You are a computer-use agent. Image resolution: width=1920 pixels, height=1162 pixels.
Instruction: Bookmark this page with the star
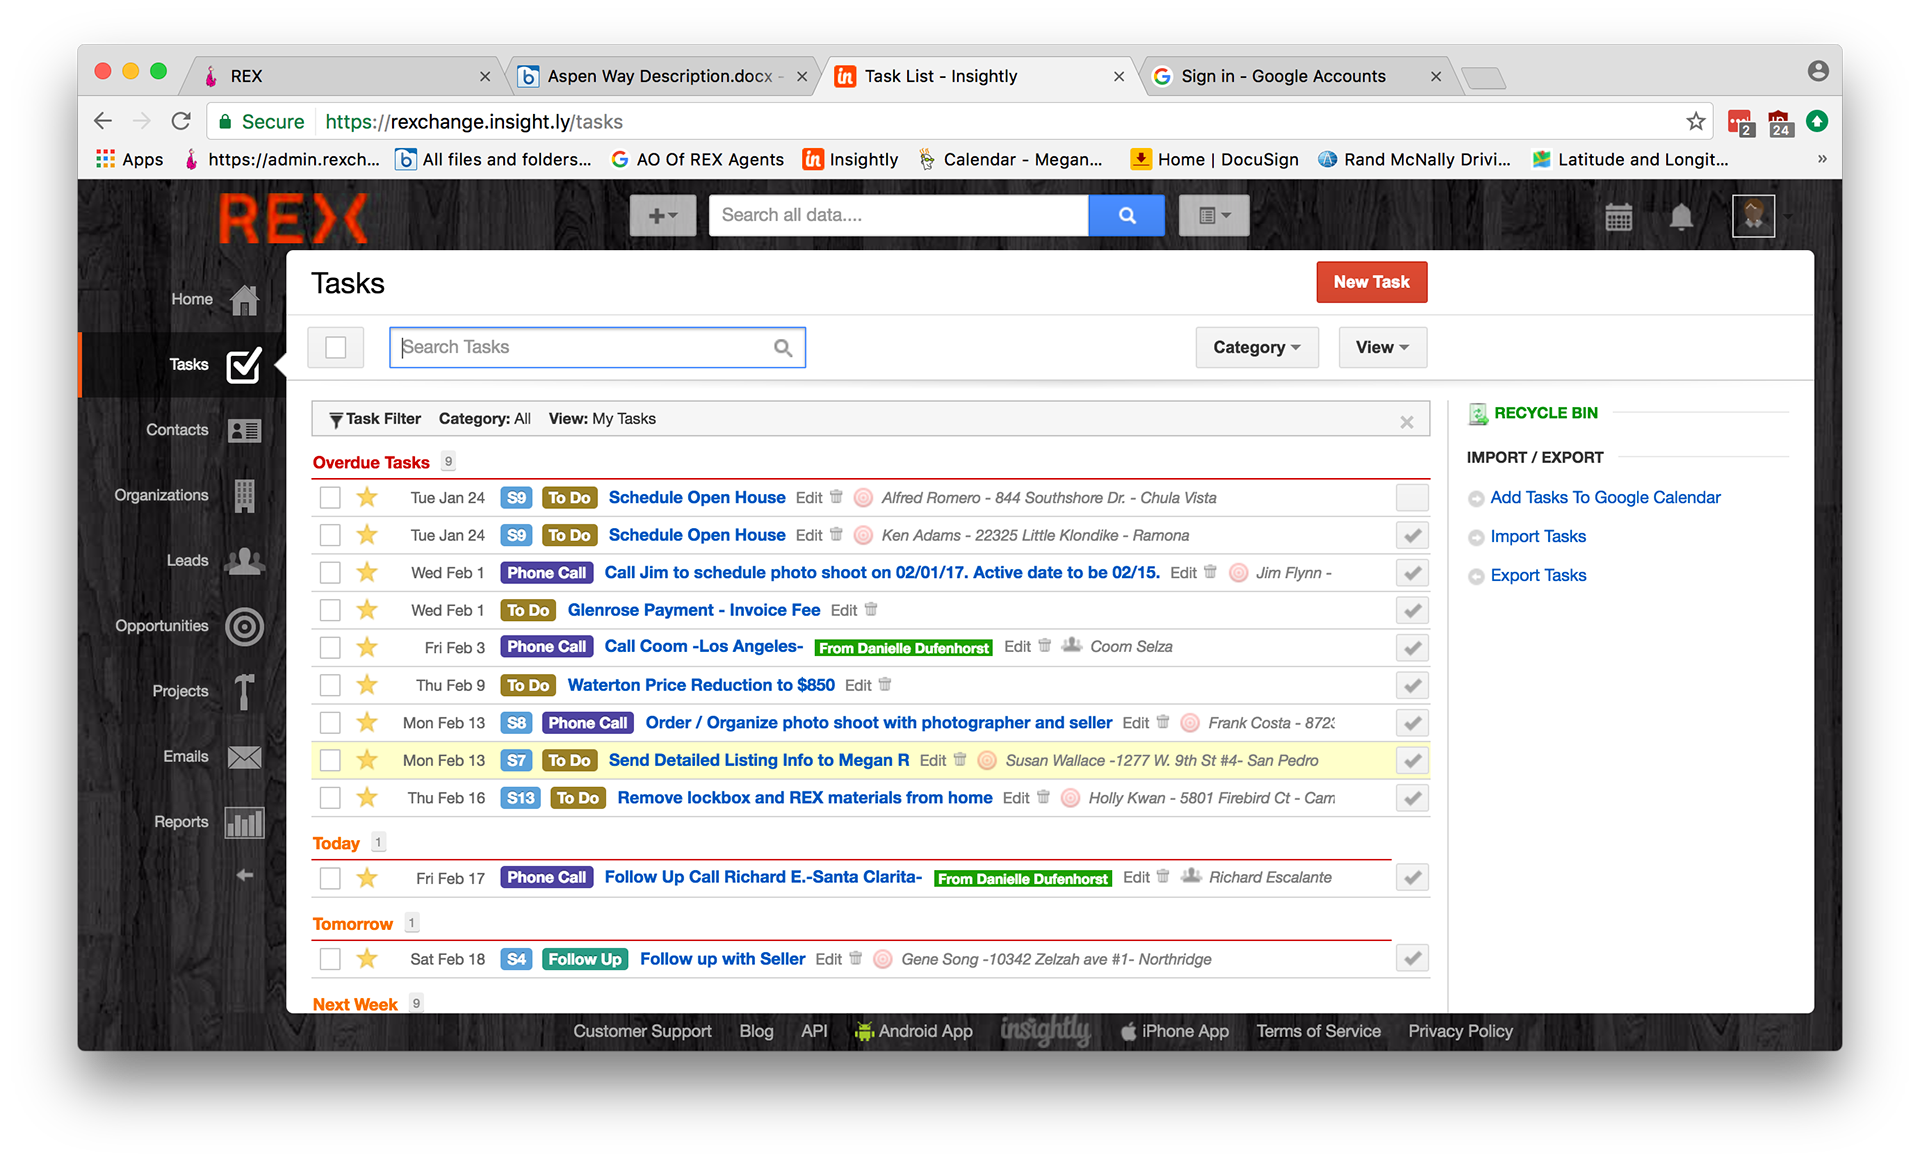tap(1695, 121)
